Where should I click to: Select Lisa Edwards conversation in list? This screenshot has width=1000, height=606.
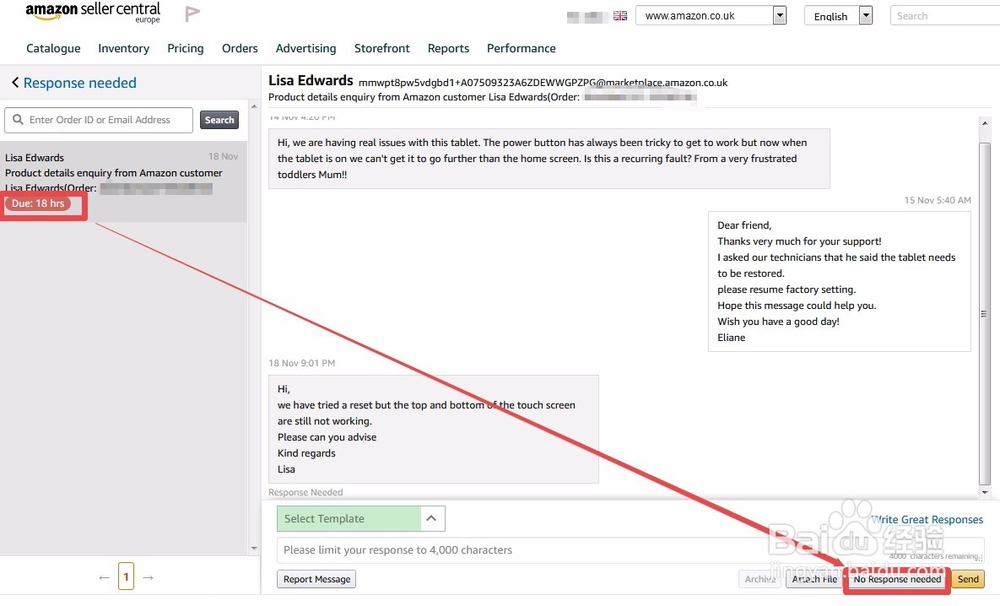(123, 182)
